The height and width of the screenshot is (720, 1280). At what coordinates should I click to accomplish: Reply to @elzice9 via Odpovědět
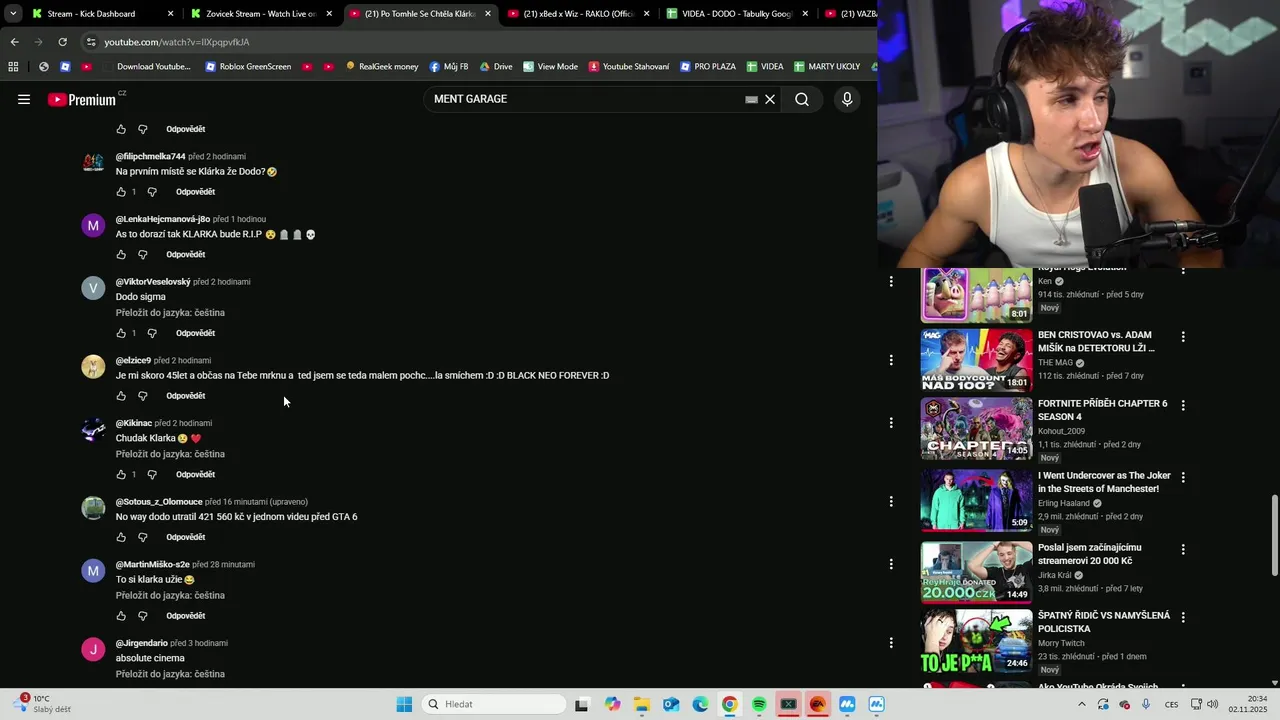click(x=185, y=396)
